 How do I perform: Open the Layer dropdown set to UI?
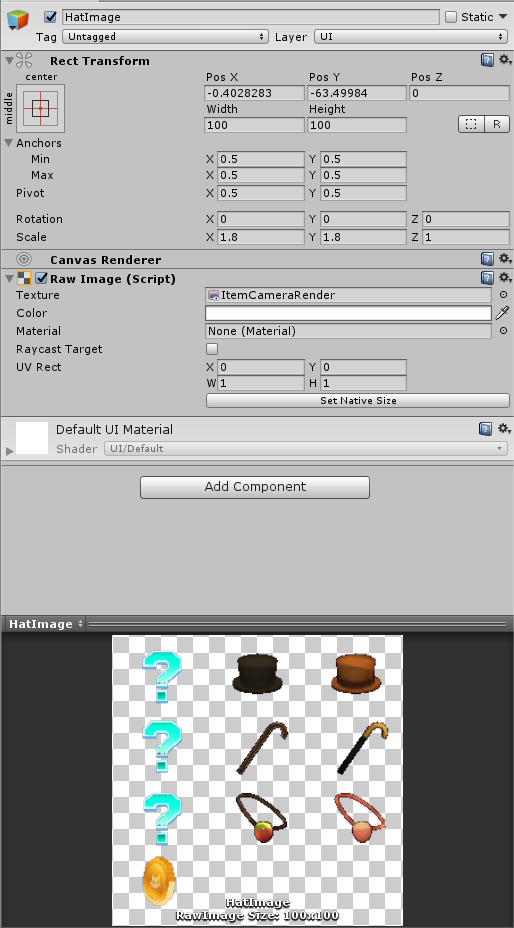click(x=410, y=37)
